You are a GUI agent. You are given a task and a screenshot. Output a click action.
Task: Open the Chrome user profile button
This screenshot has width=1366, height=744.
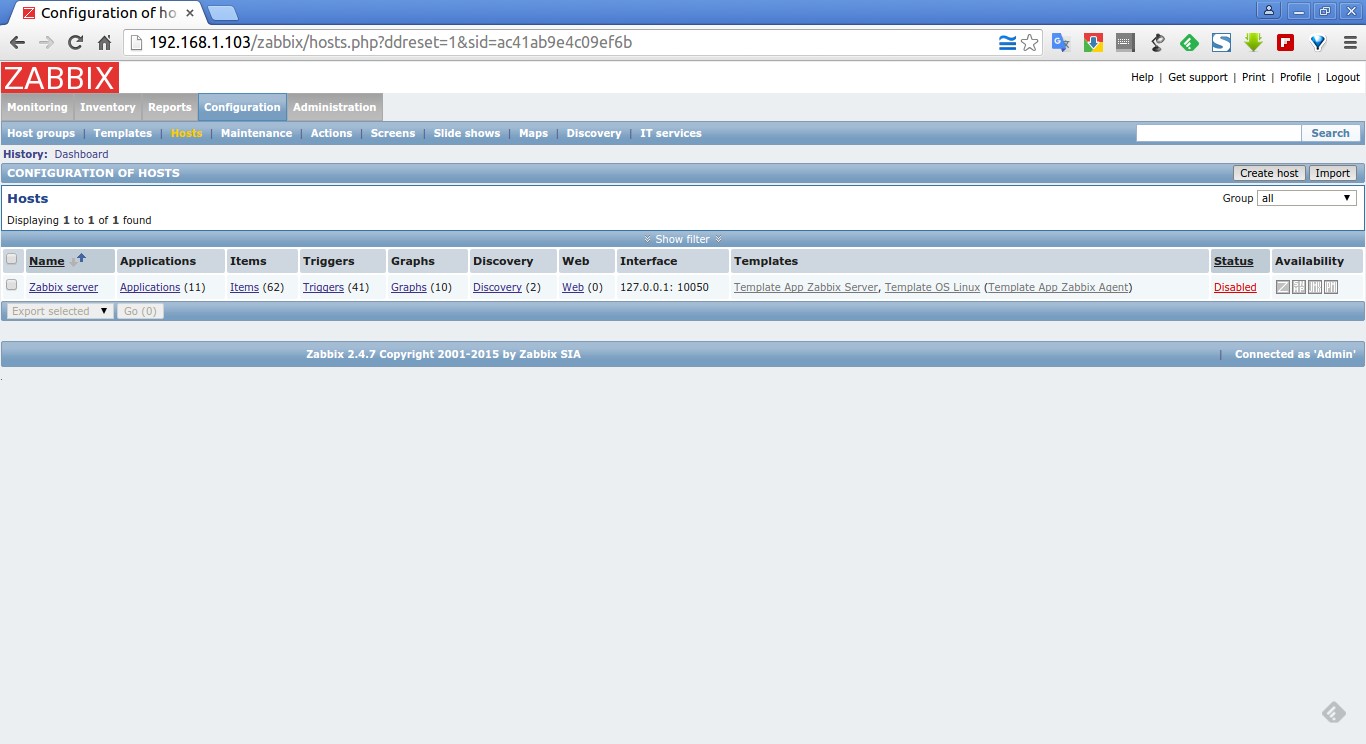click(x=1269, y=11)
